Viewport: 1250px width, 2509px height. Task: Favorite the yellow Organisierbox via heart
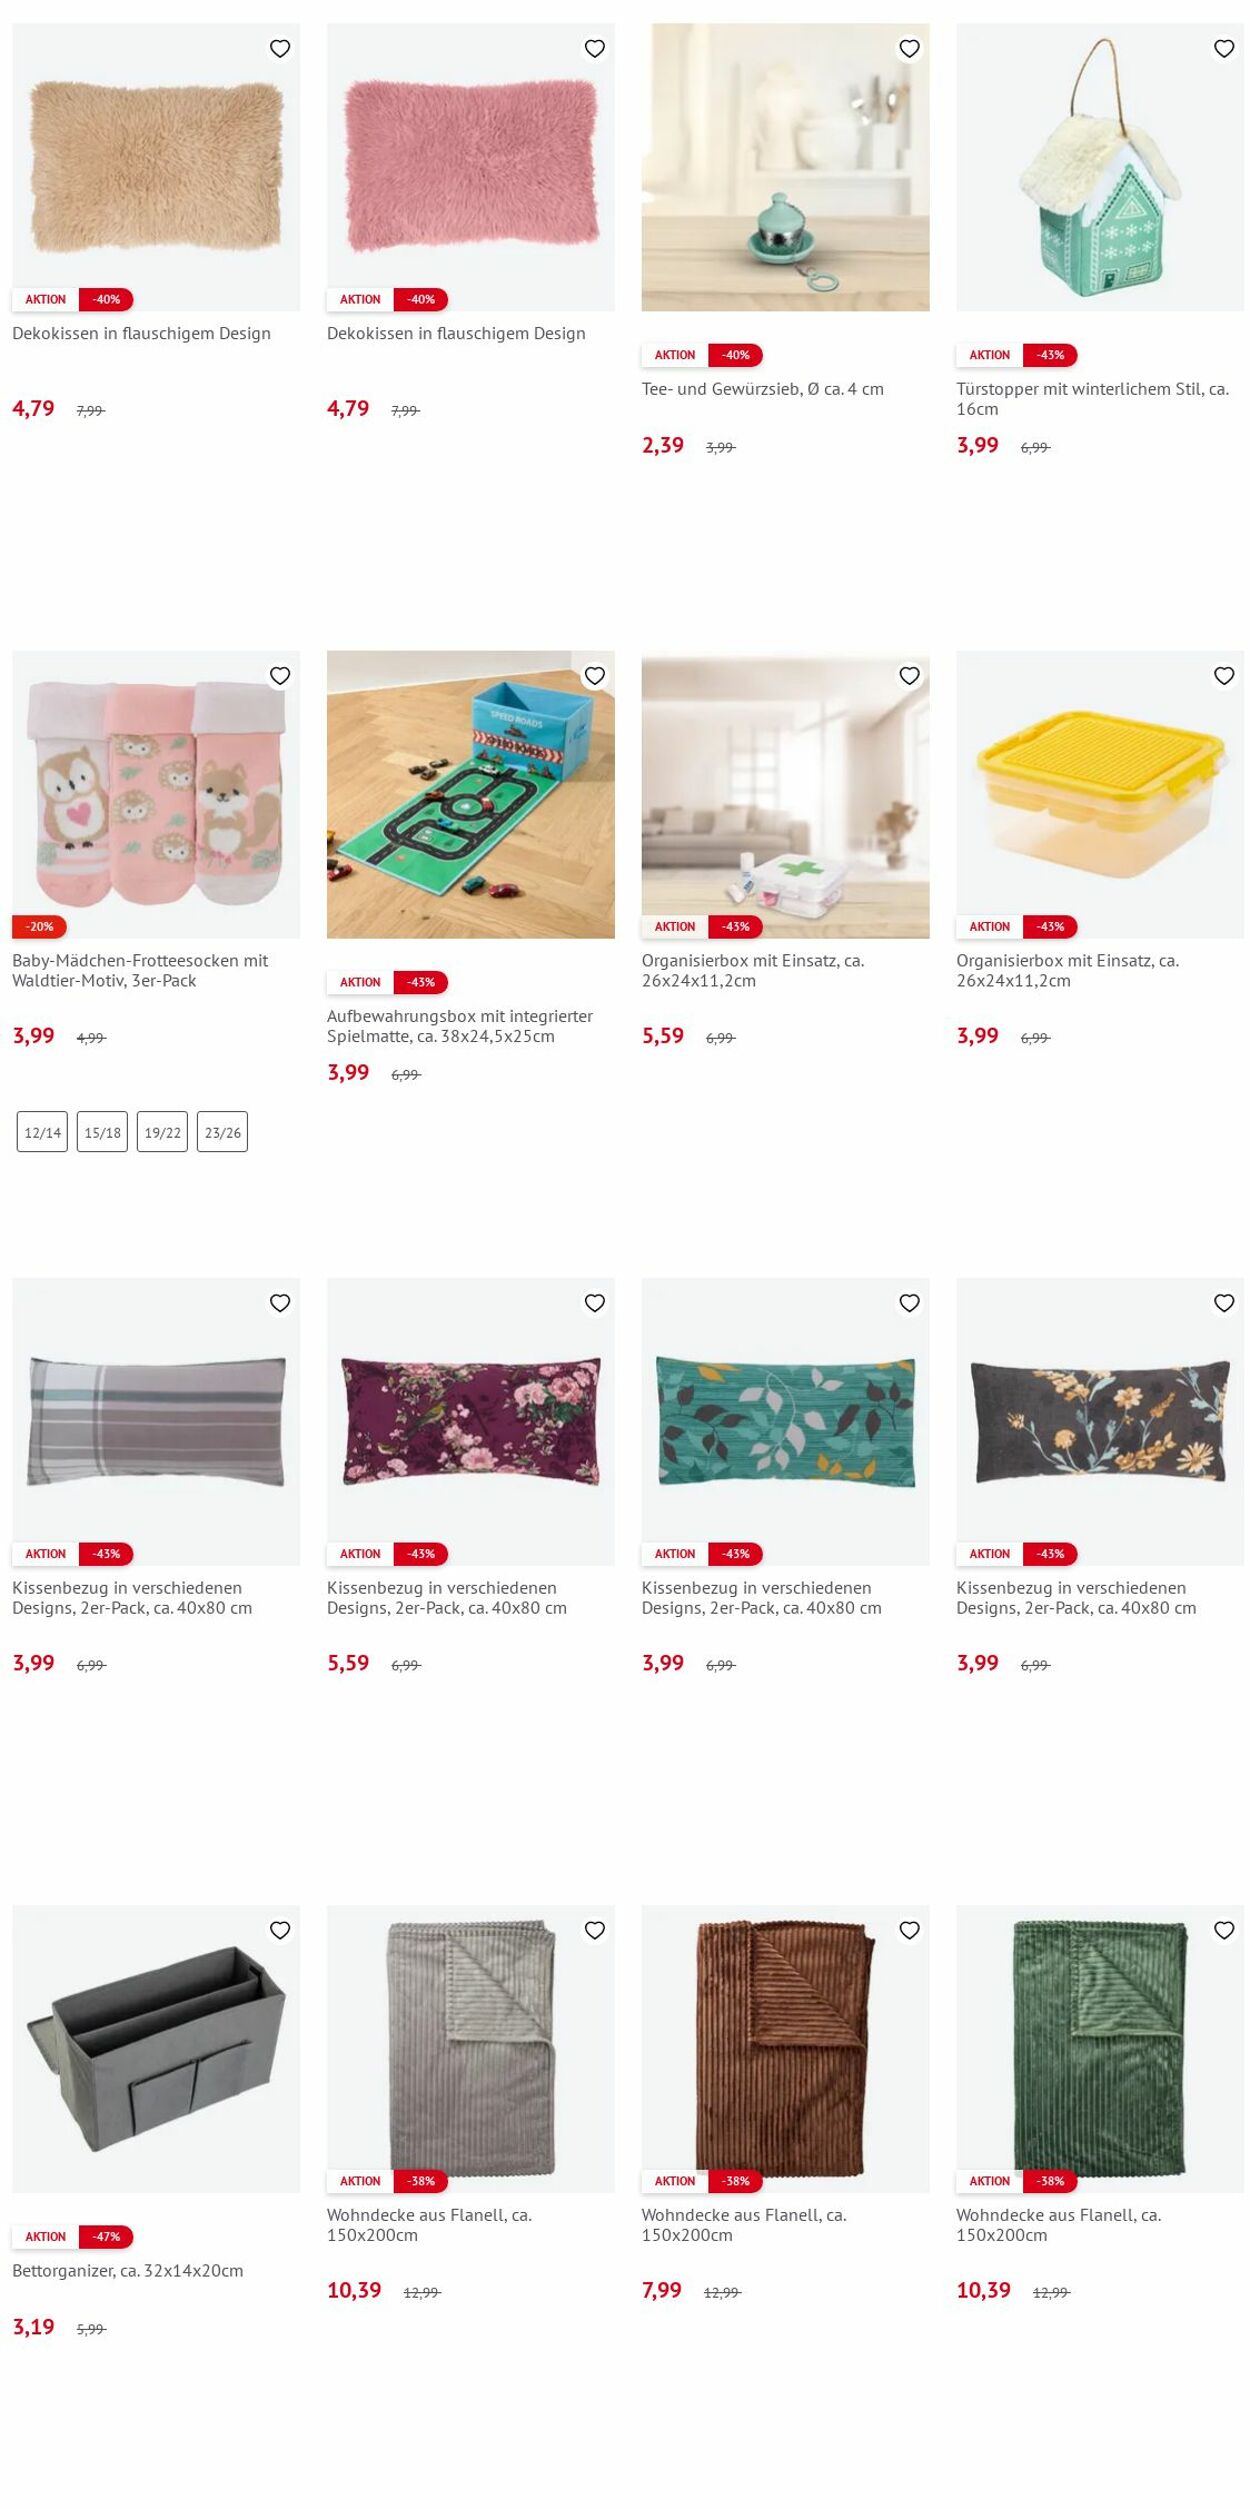[x=1224, y=676]
